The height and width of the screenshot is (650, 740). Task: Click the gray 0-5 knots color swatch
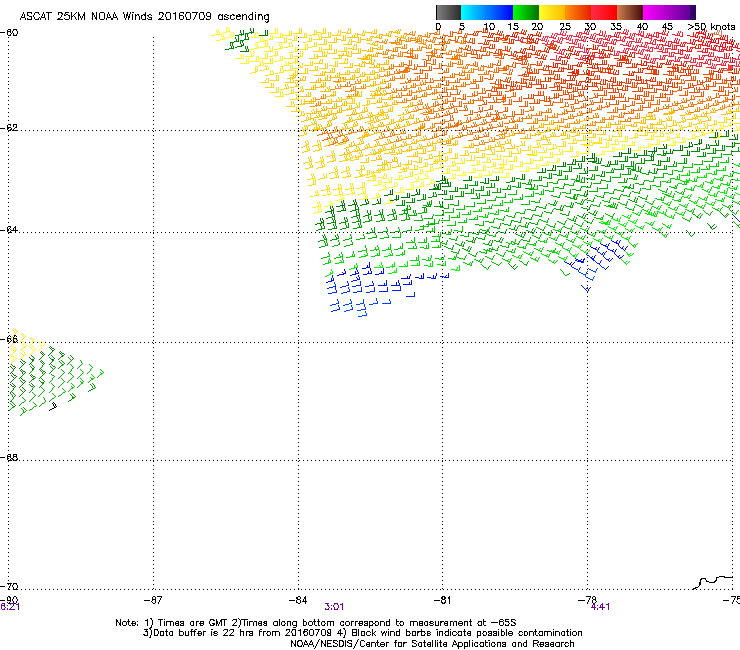click(x=448, y=12)
